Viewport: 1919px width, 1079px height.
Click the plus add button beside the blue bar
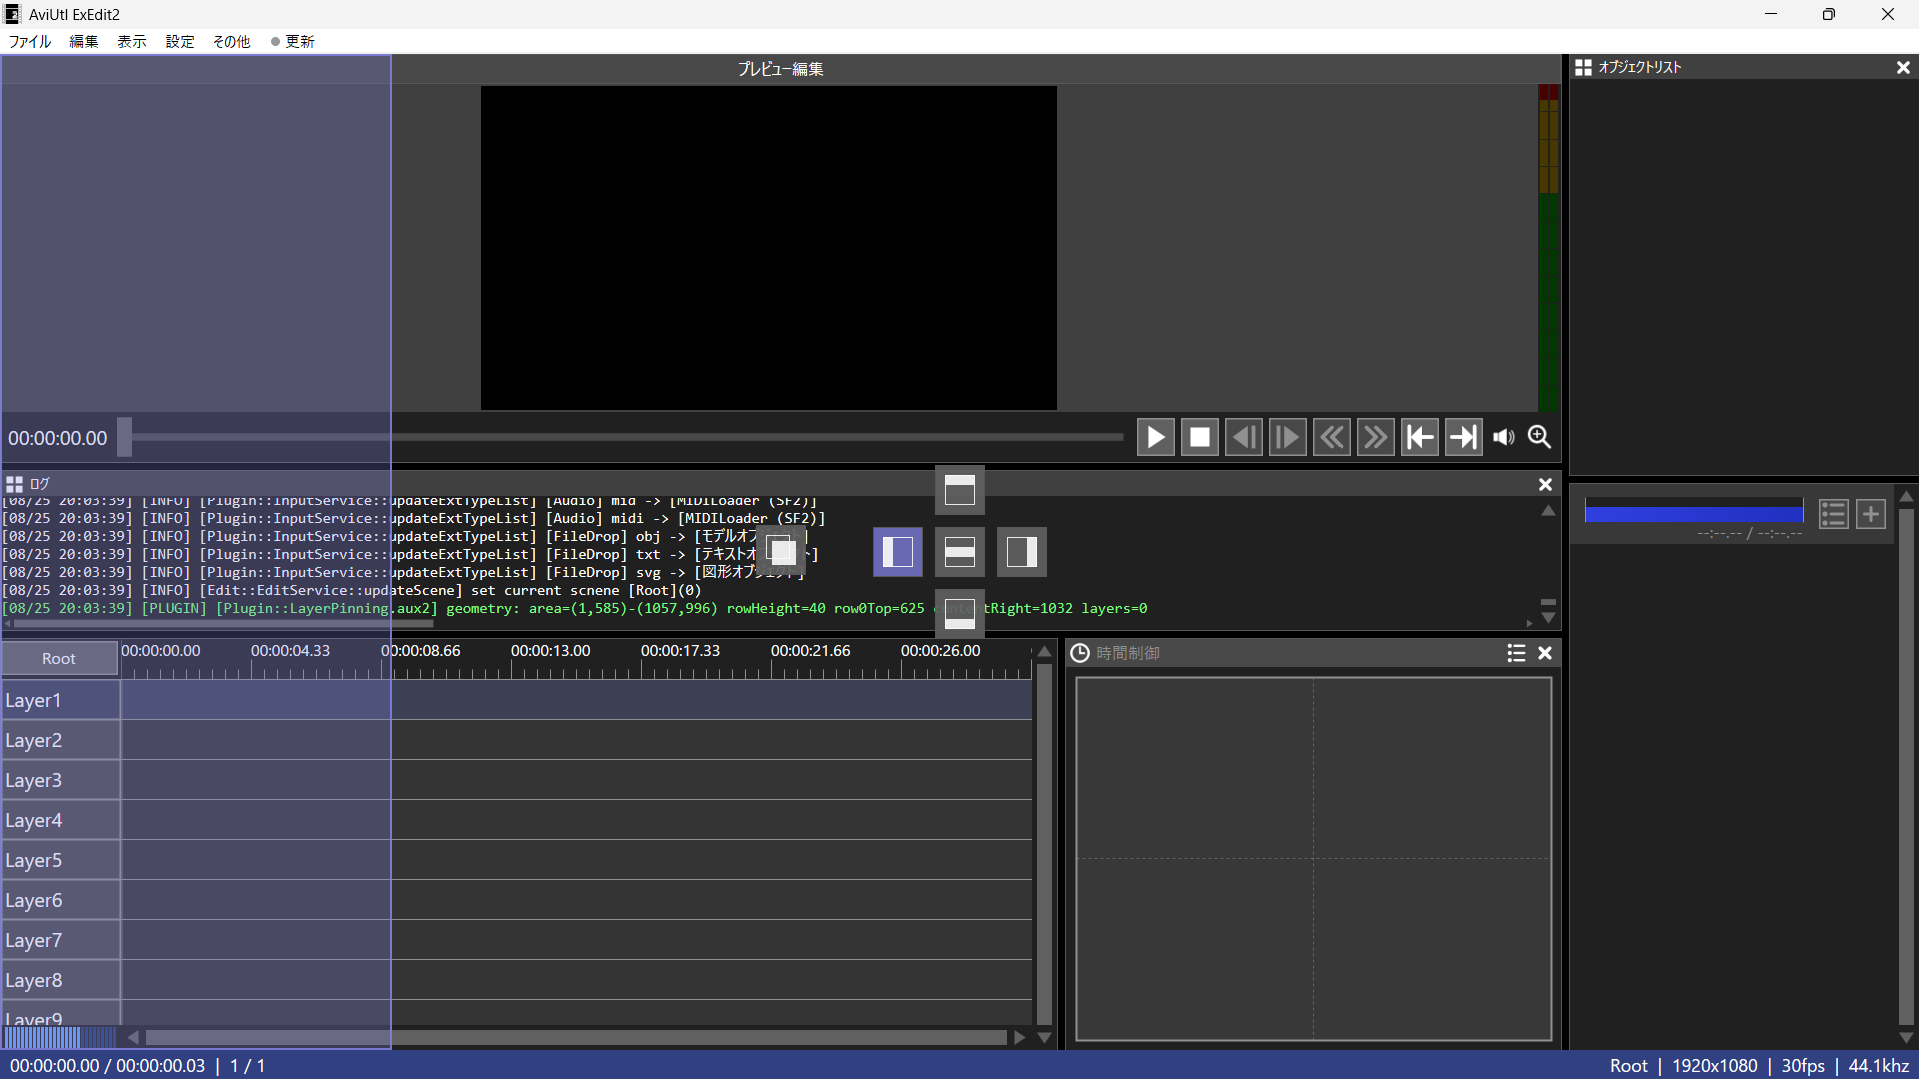pyautogui.click(x=1871, y=514)
